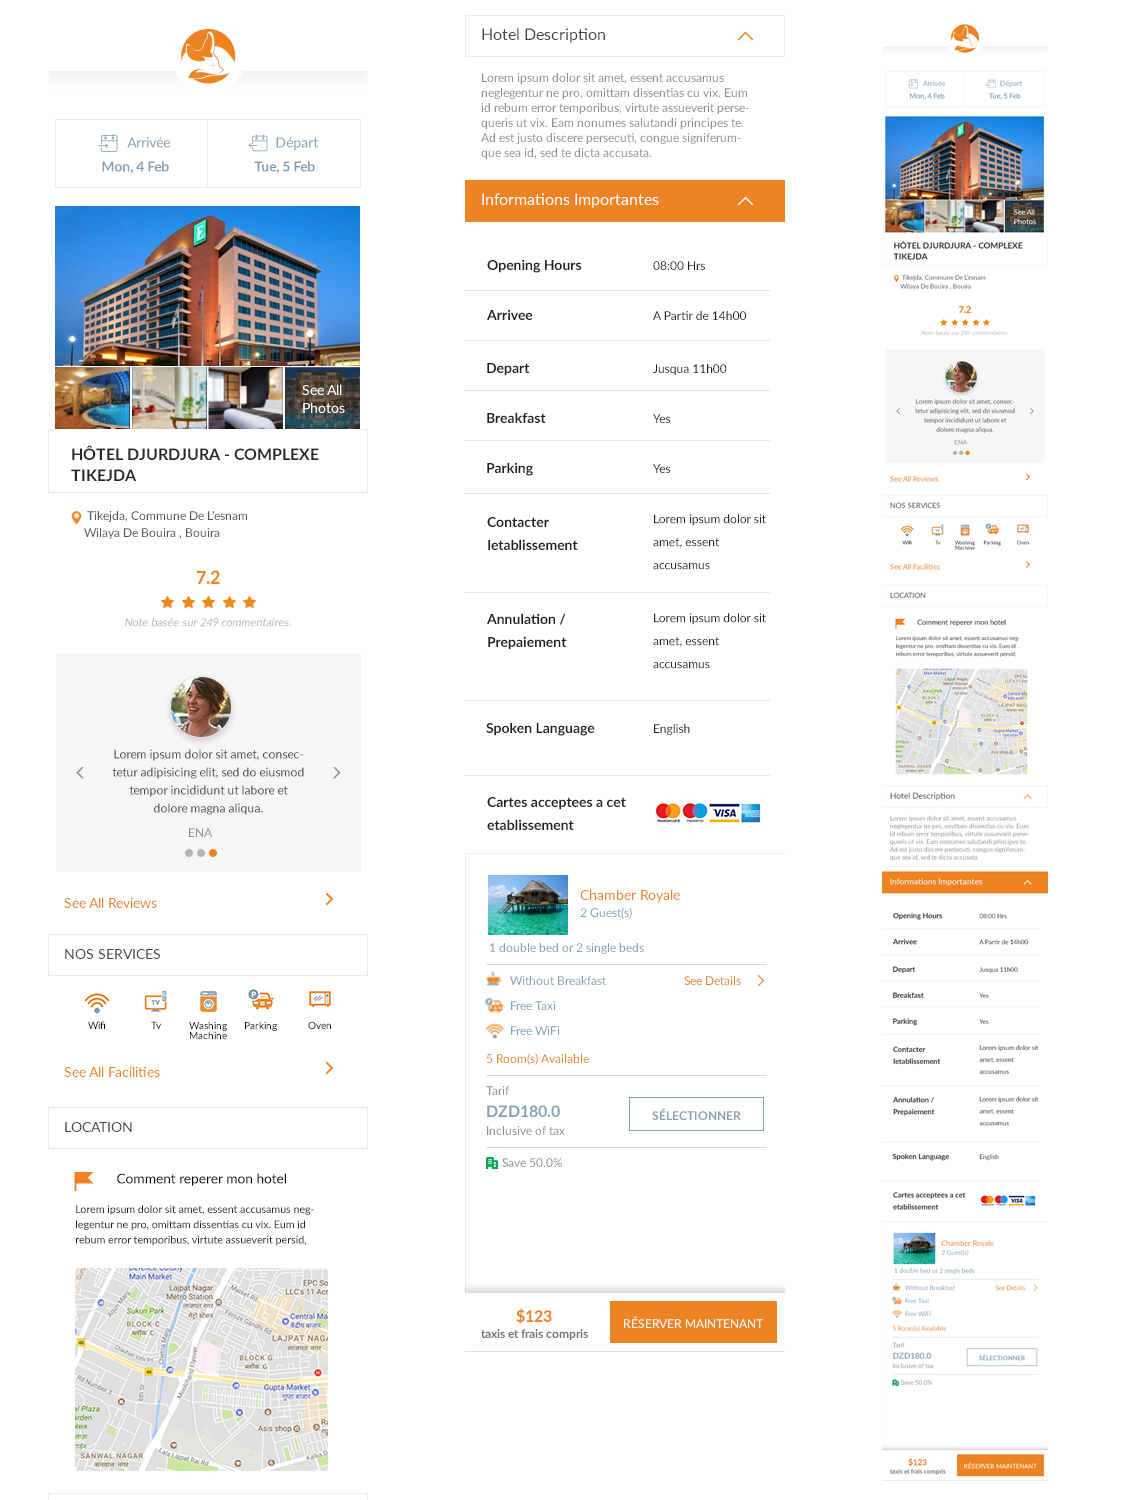This screenshot has height=1500, width=1132.
Task: Select Arrivée tab in small right mockup
Action: [x=925, y=89]
